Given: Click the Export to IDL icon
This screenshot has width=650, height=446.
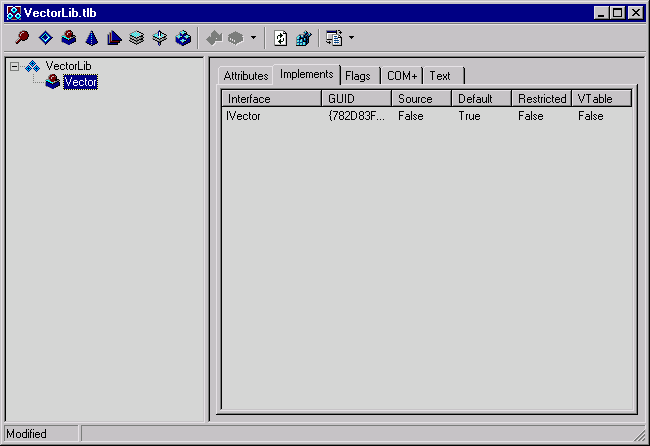Looking at the screenshot, I should pos(334,38).
